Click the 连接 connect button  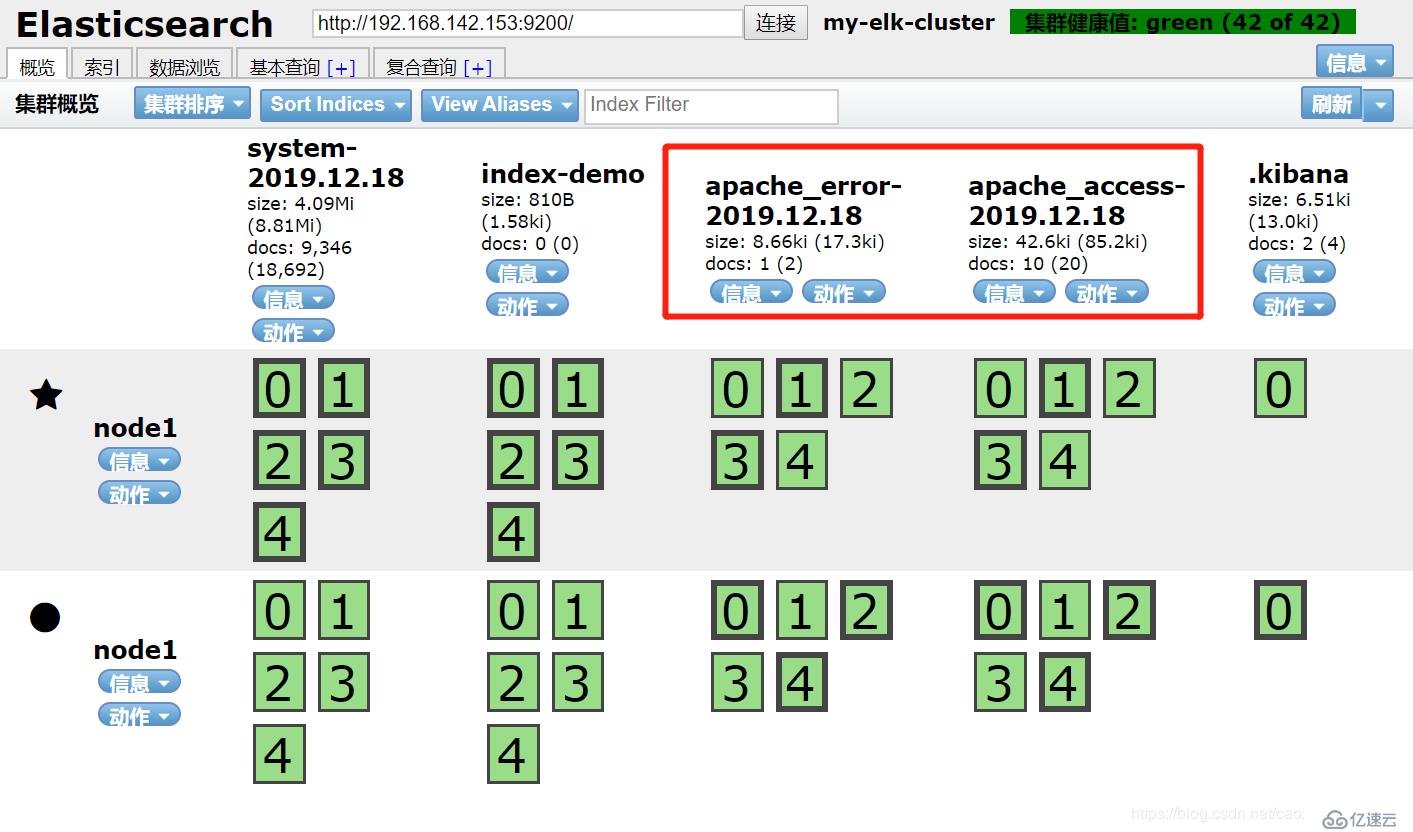(x=776, y=23)
